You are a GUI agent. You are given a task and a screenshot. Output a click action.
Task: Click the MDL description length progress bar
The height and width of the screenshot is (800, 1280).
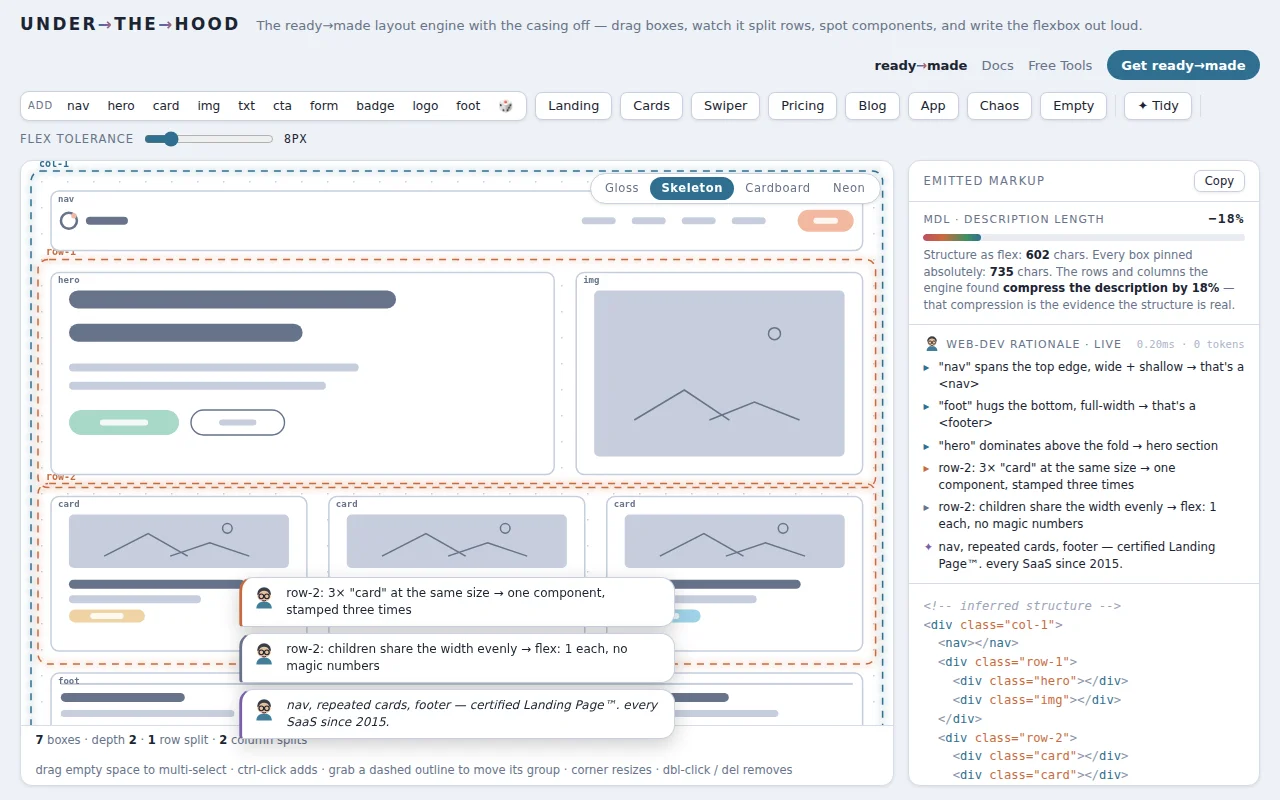pyautogui.click(x=1084, y=238)
